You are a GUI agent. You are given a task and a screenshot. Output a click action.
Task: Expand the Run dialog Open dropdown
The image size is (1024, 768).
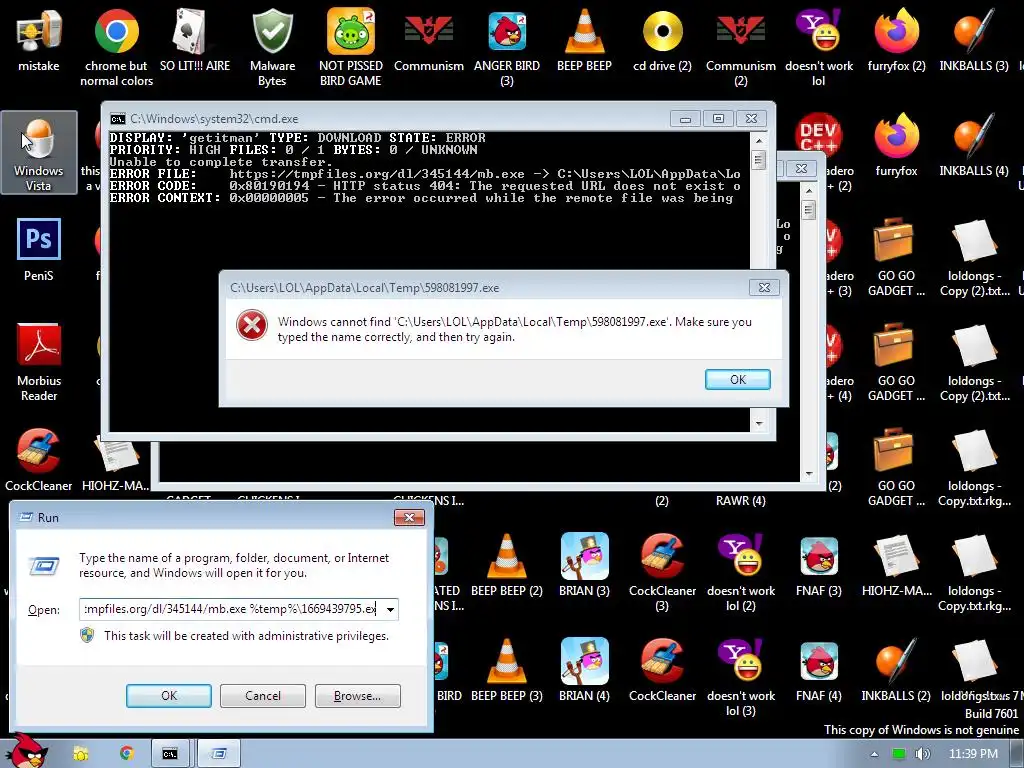(390, 609)
